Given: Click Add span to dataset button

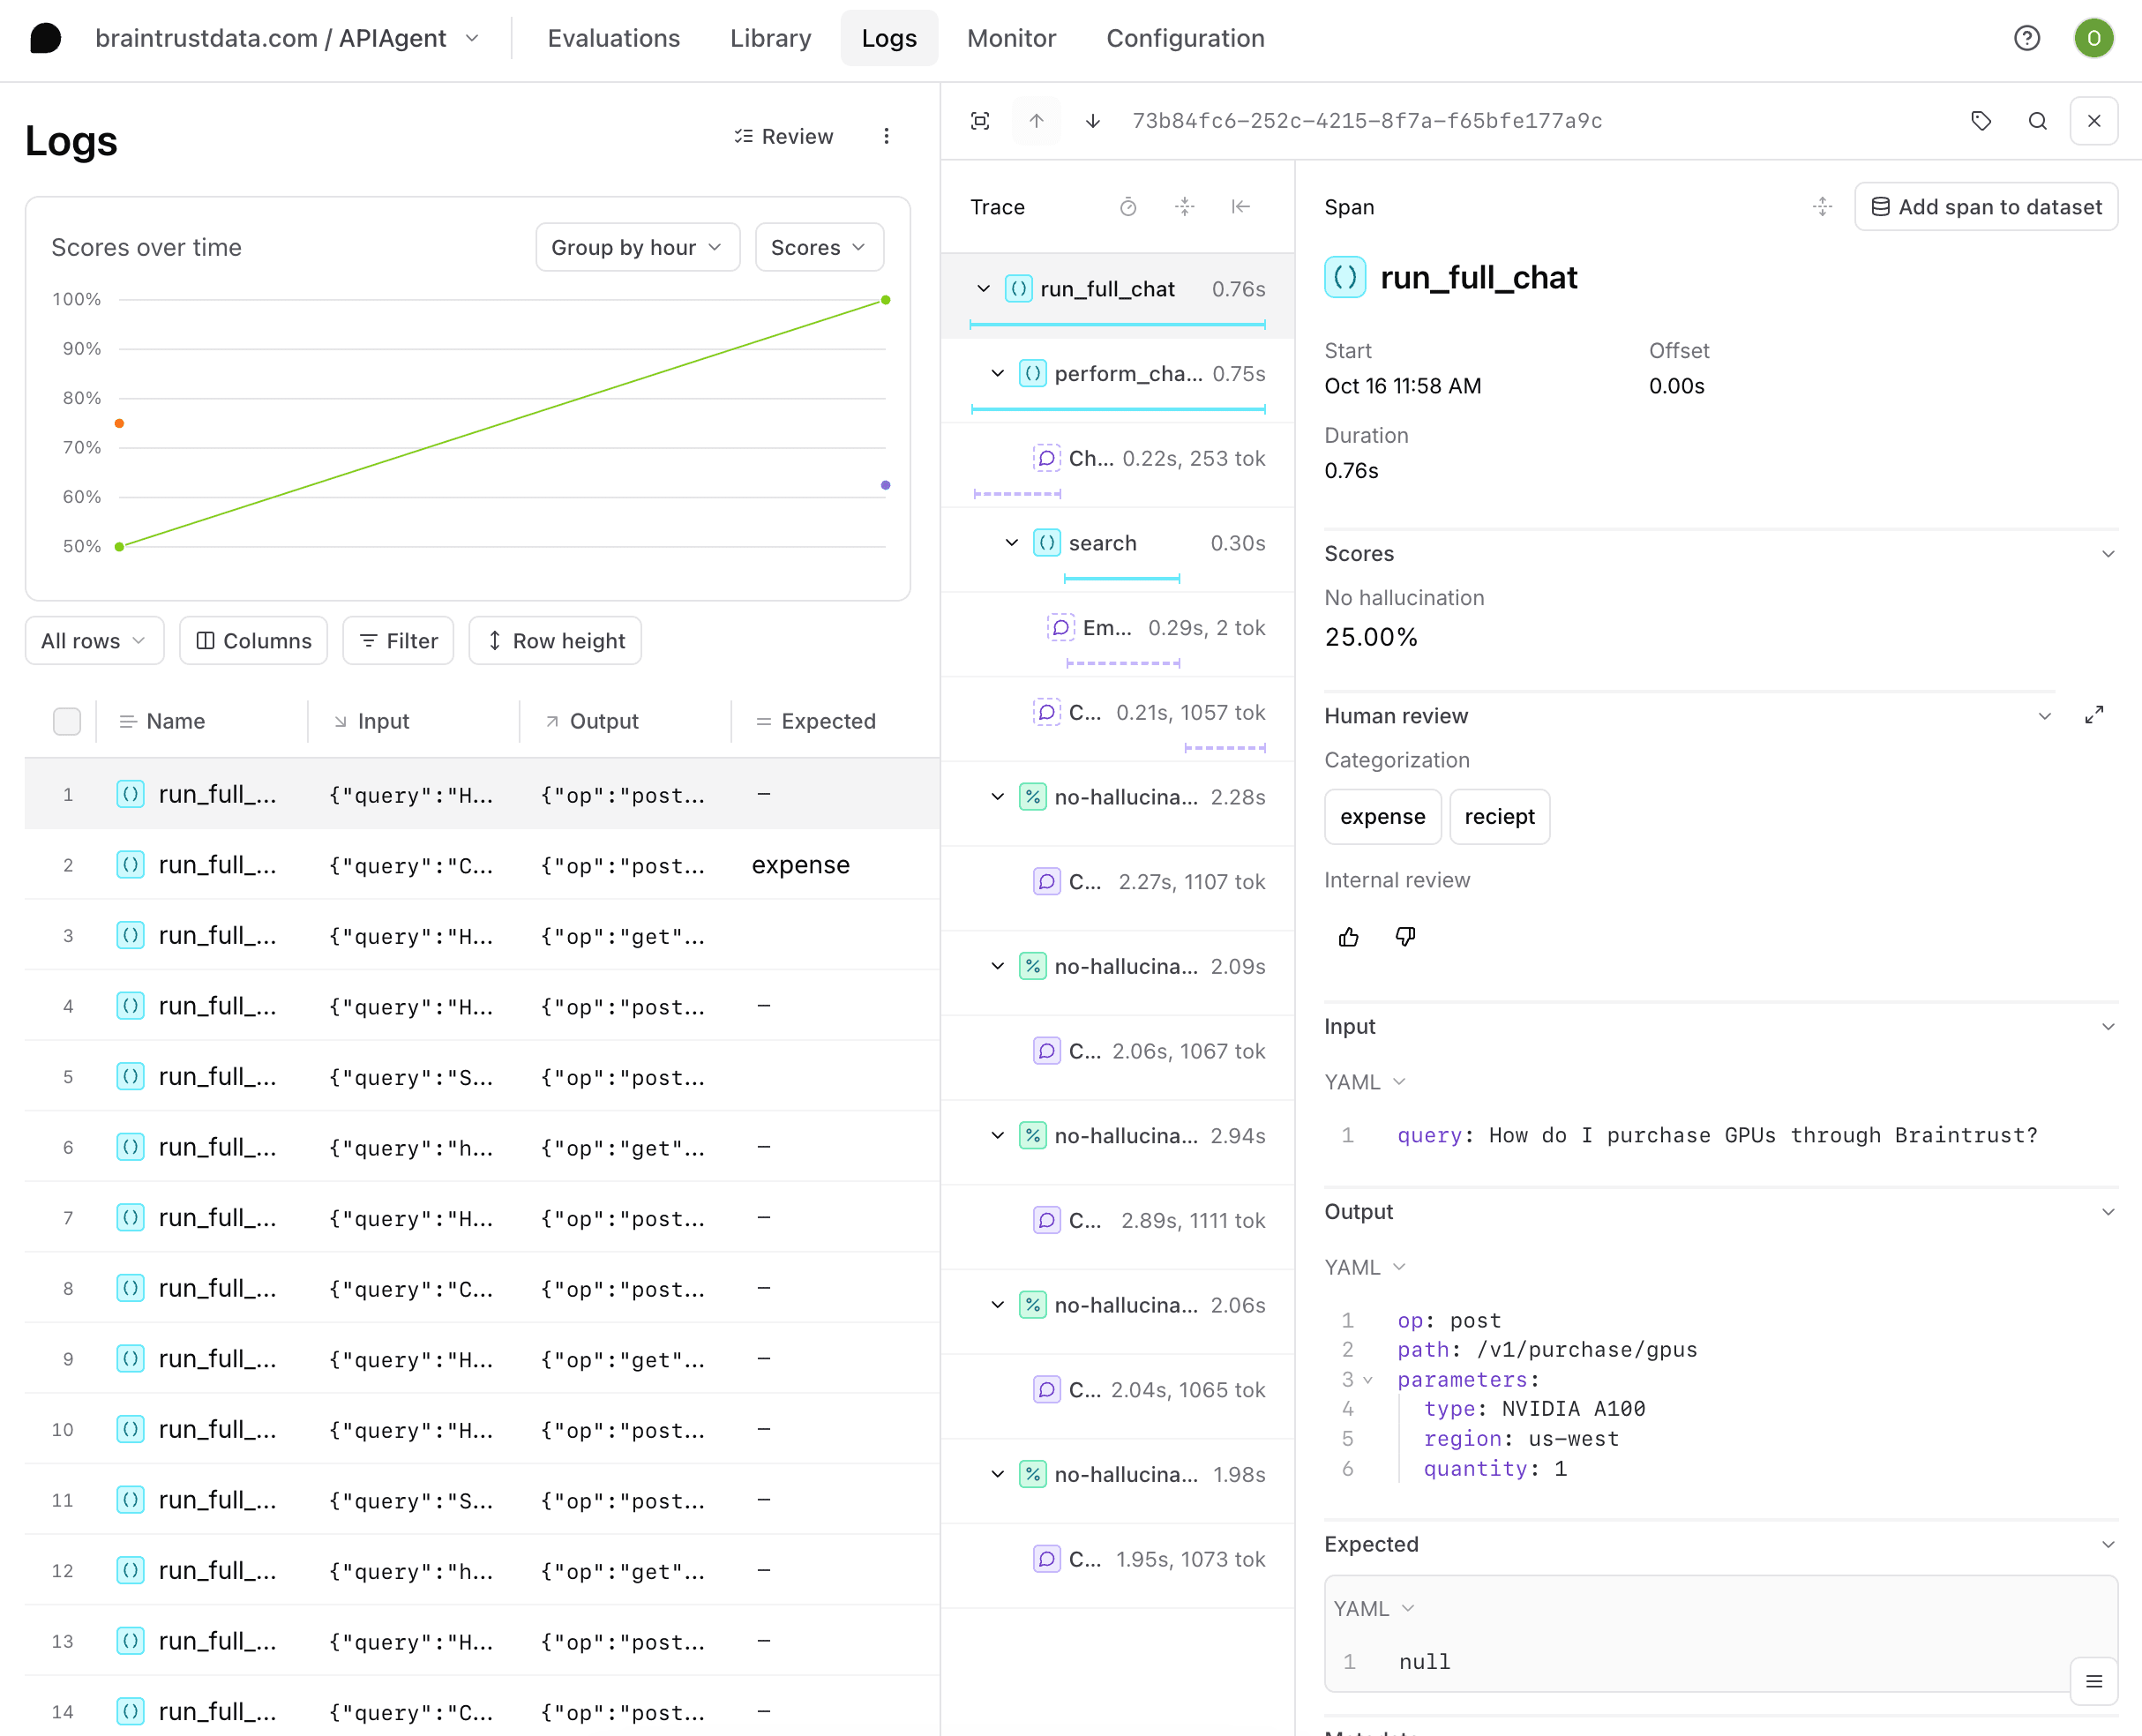Looking at the screenshot, I should 1985,207.
